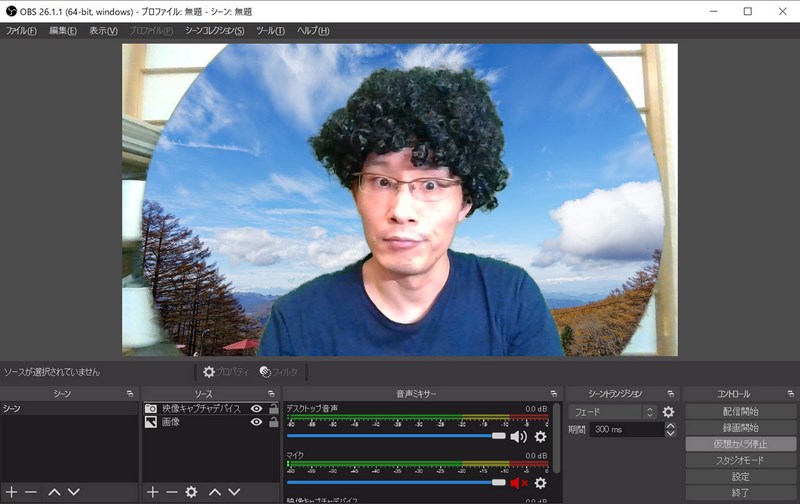Click the 仮想カメラ停止 button
Image resolution: width=800 pixels, height=504 pixels.
[740, 444]
